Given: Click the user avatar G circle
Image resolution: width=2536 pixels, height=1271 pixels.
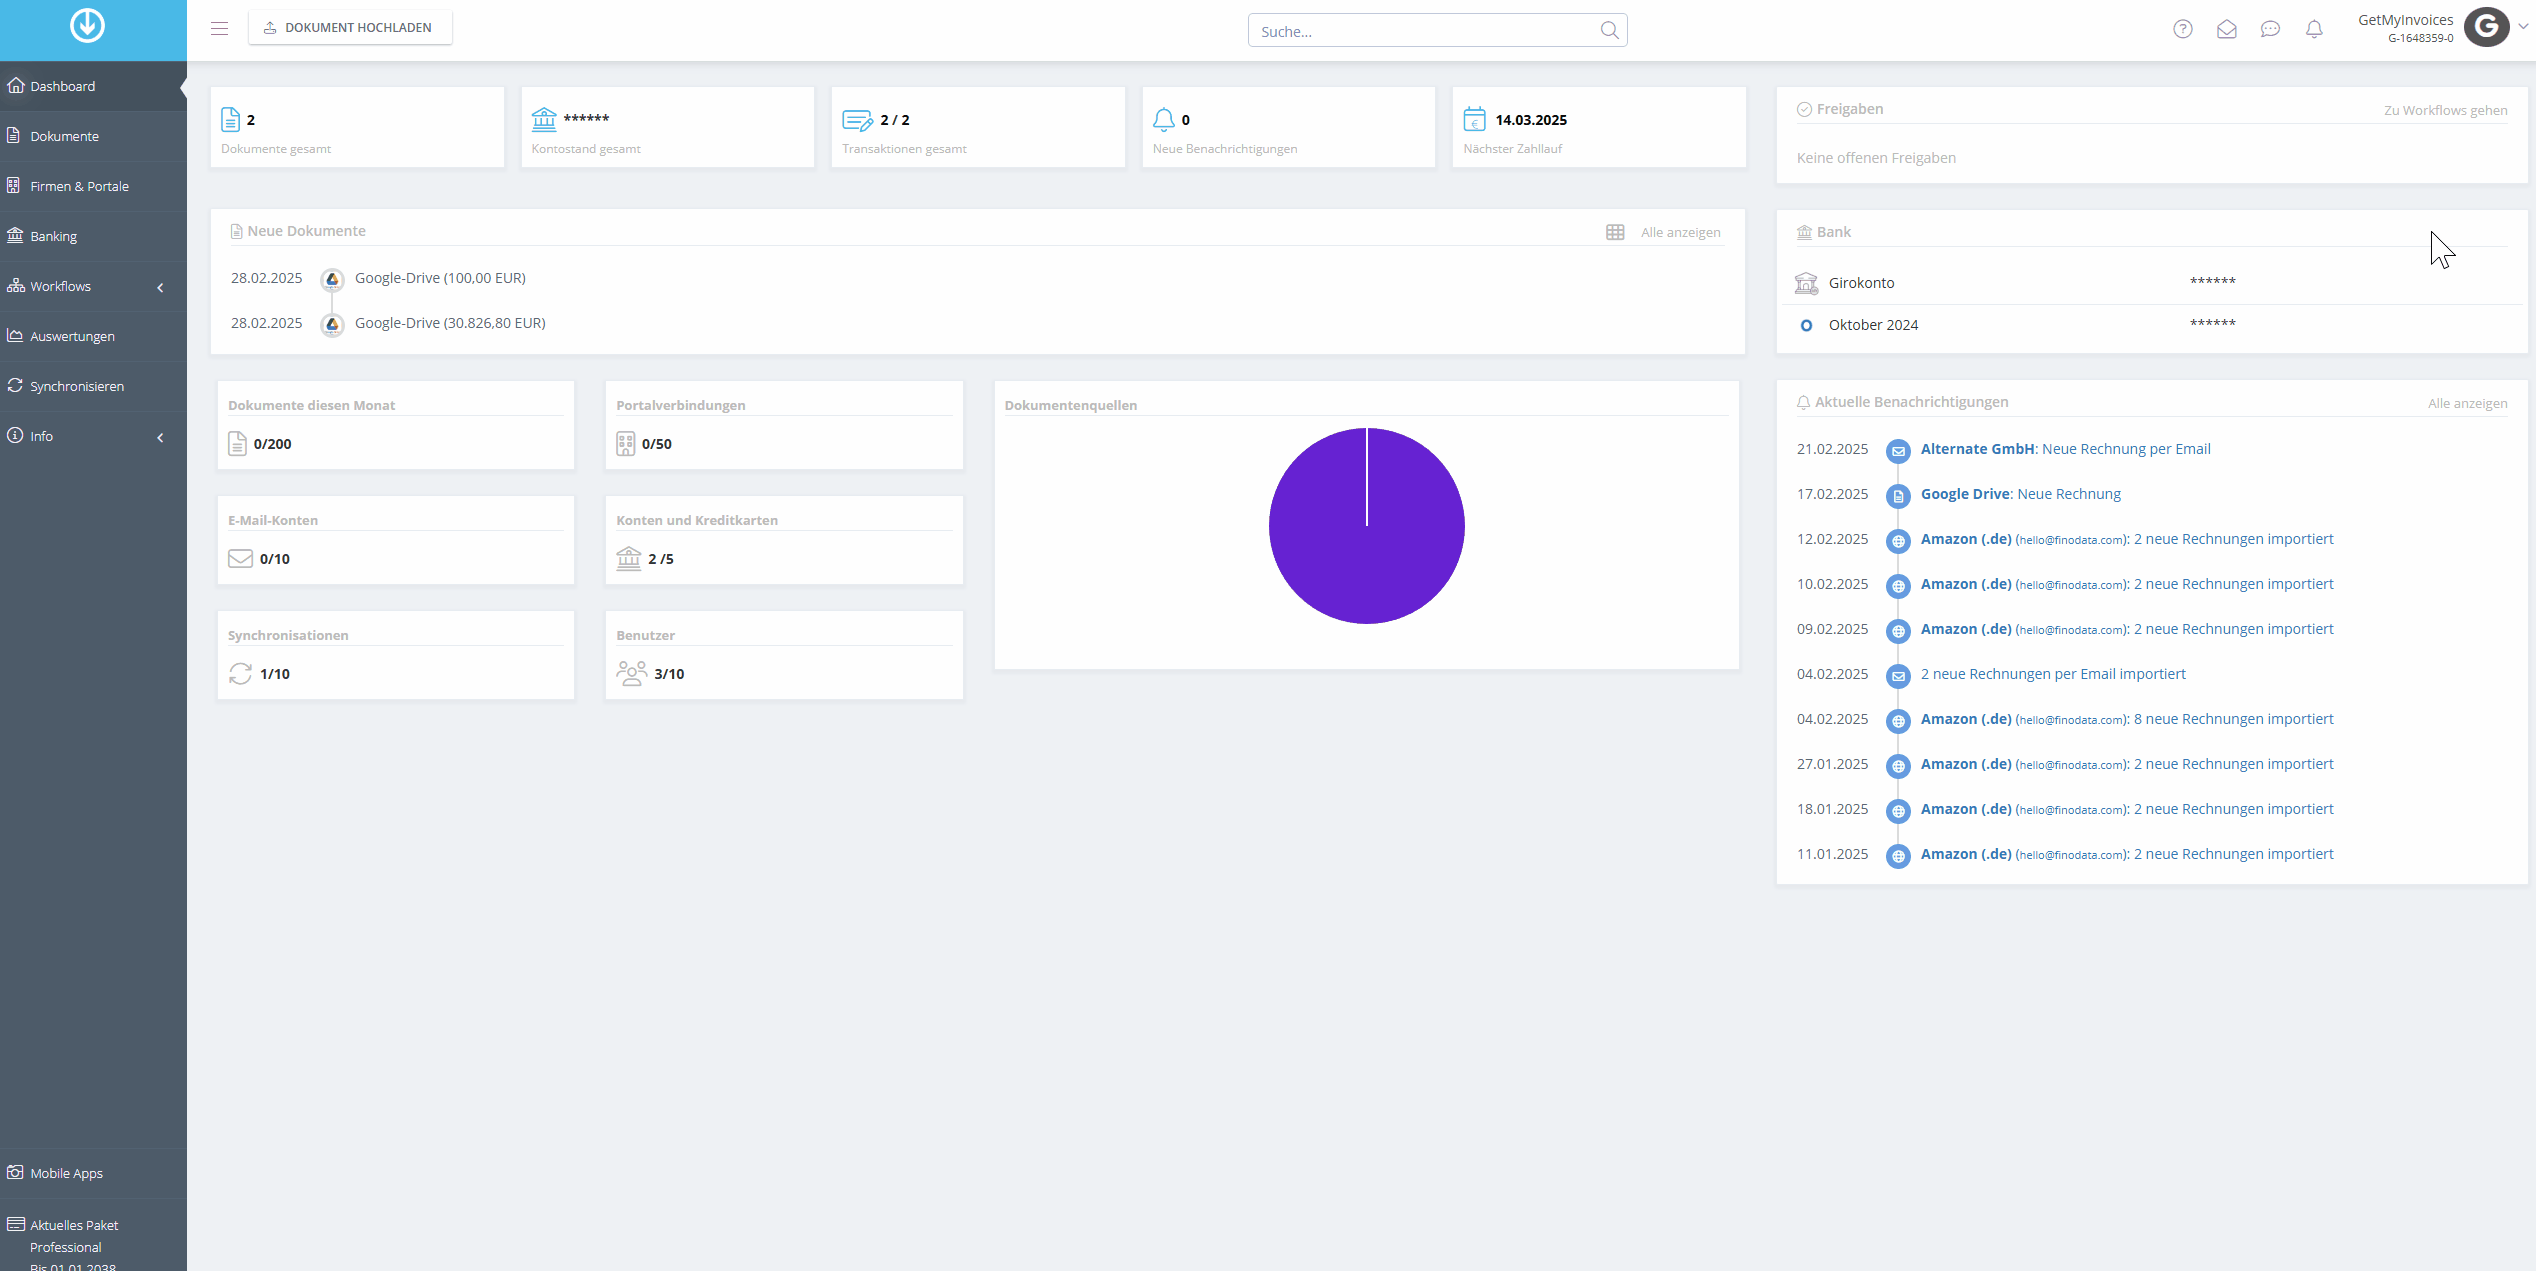Looking at the screenshot, I should (x=2487, y=27).
